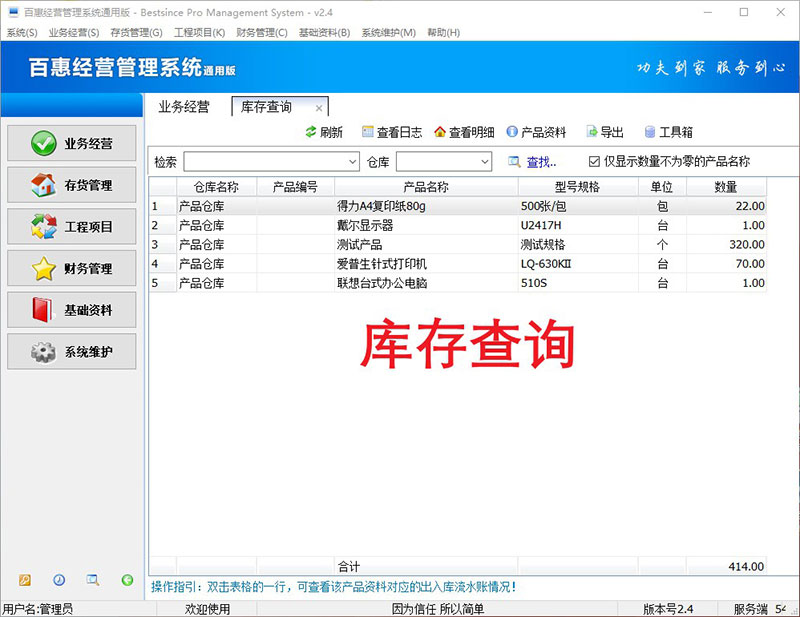Close the 库存查询 tab

[x=319, y=108]
